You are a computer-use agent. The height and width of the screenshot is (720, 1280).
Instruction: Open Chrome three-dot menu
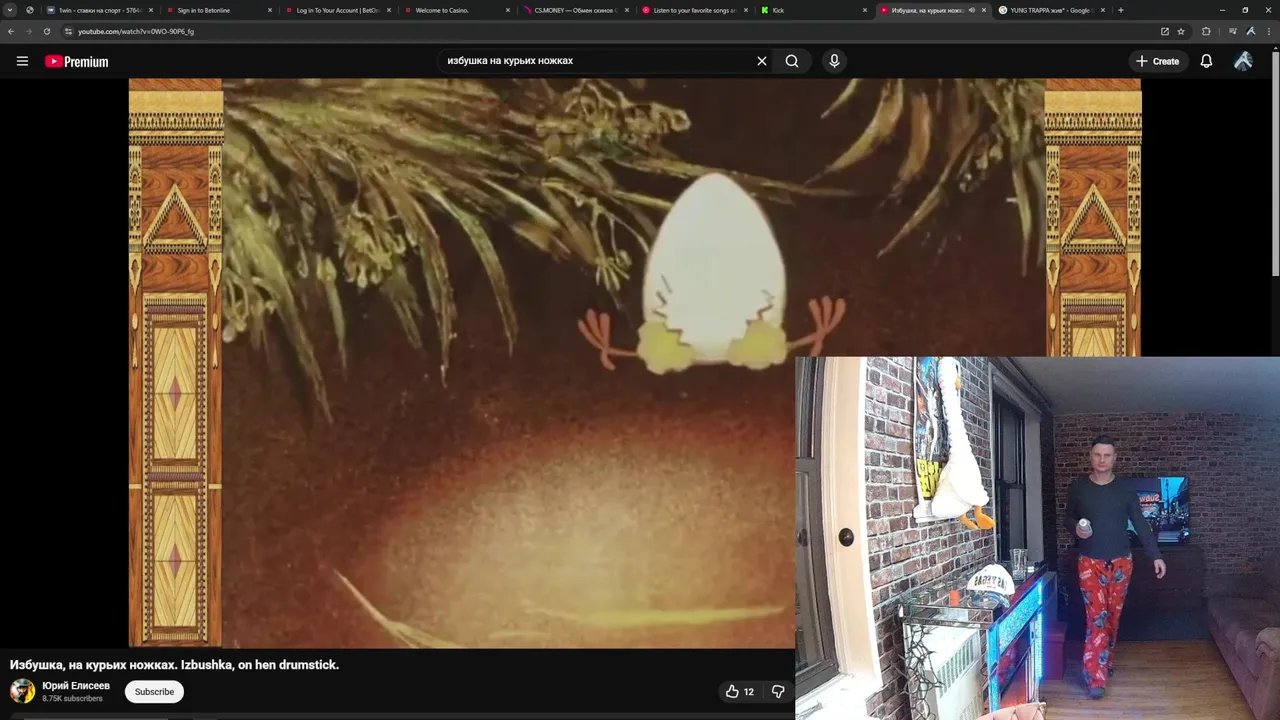coord(1268,31)
